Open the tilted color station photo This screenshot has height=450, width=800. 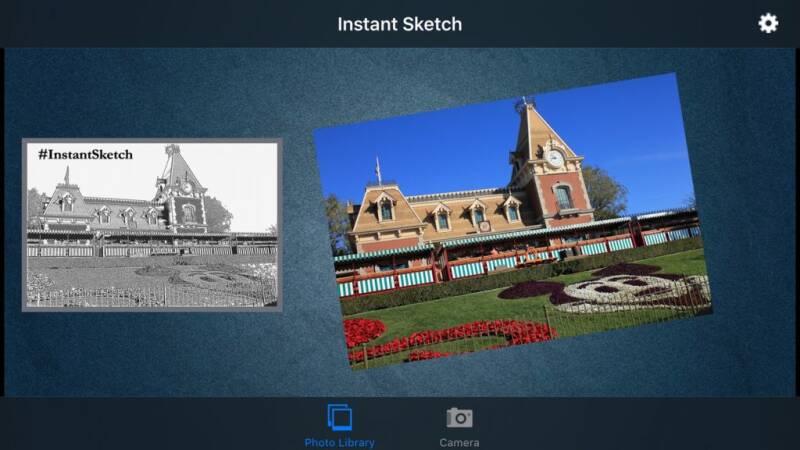coord(512,221)
